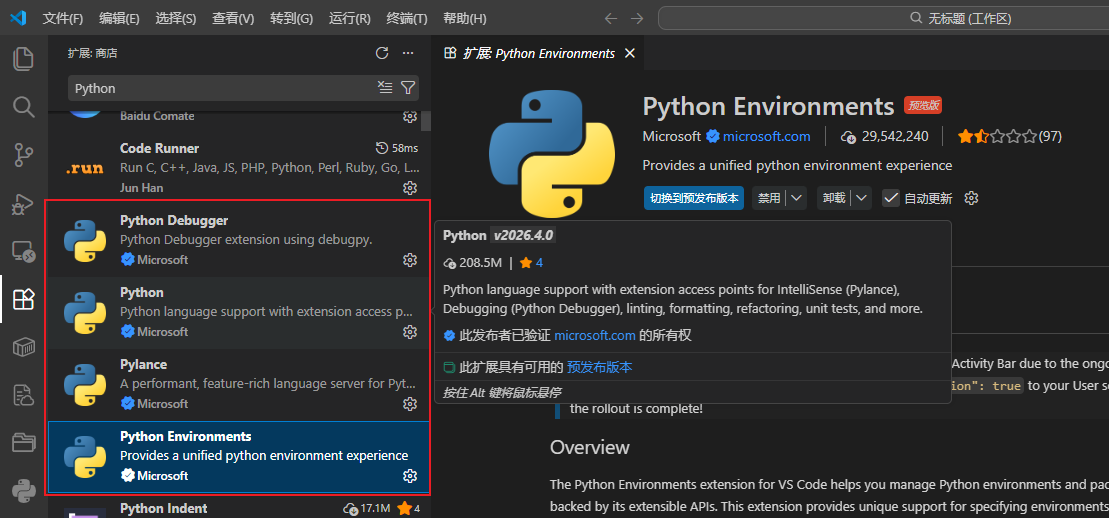Open the Explorer view in activity bar
1109x518 pixels.
coord(23,59)
